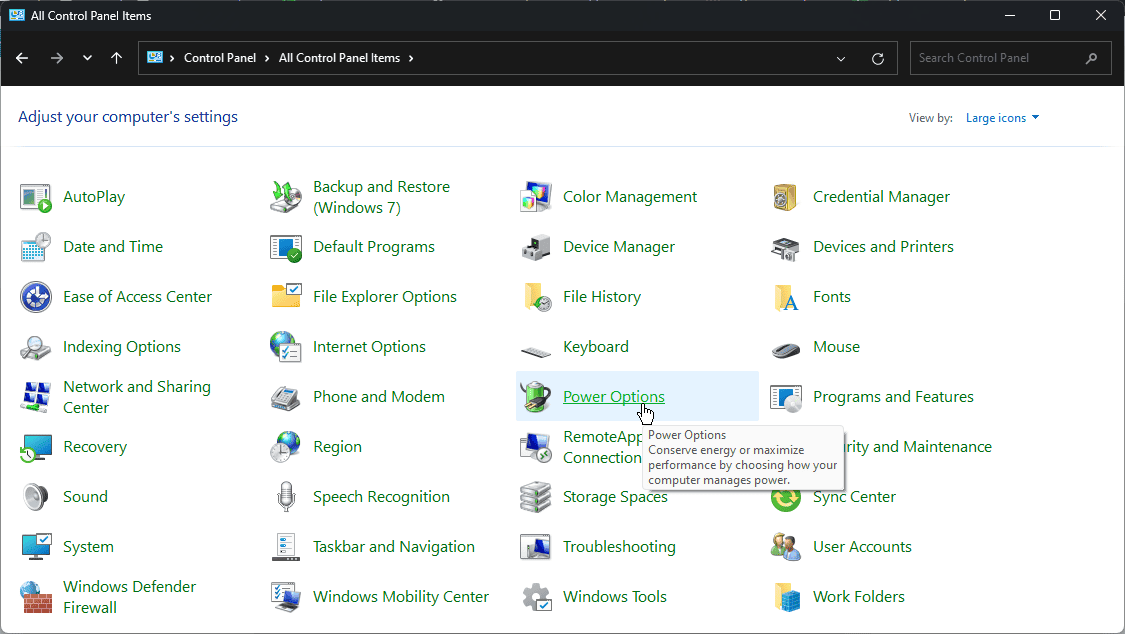1125x634 pixels.
Task: Click the Mouse icon
Action: (785, 350)
